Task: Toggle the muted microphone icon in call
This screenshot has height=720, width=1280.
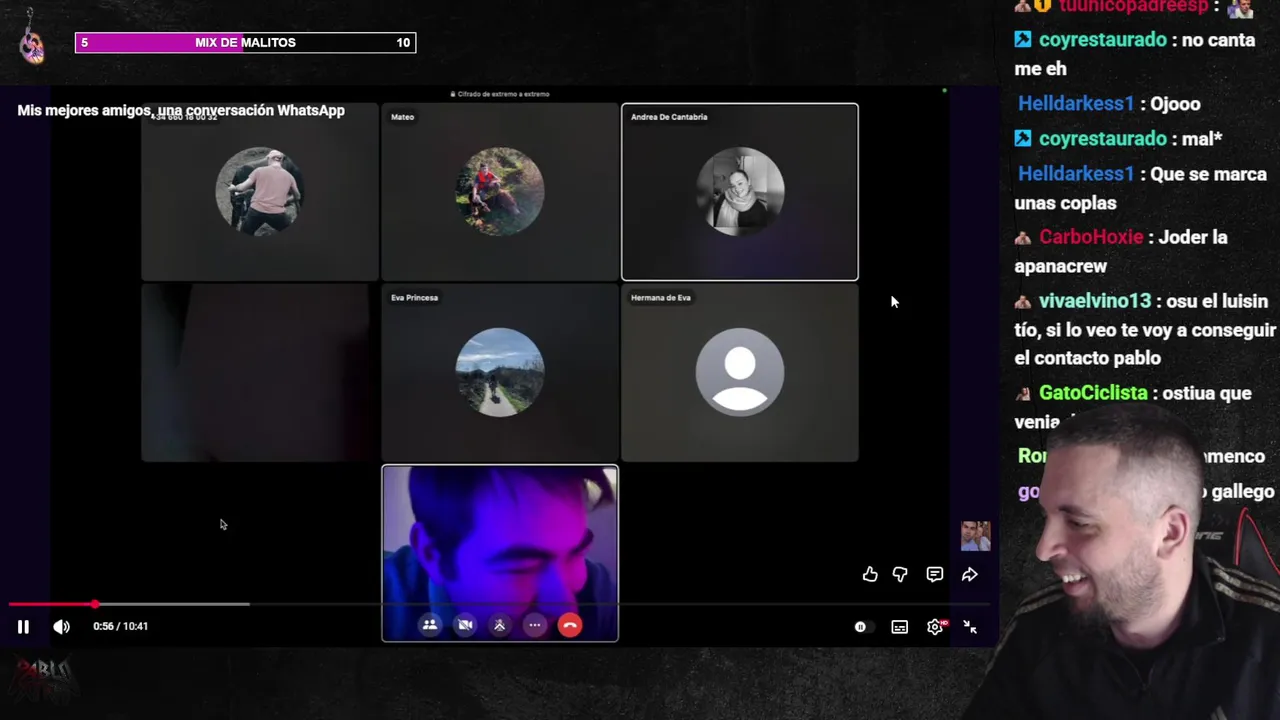Action: point(500,625)
